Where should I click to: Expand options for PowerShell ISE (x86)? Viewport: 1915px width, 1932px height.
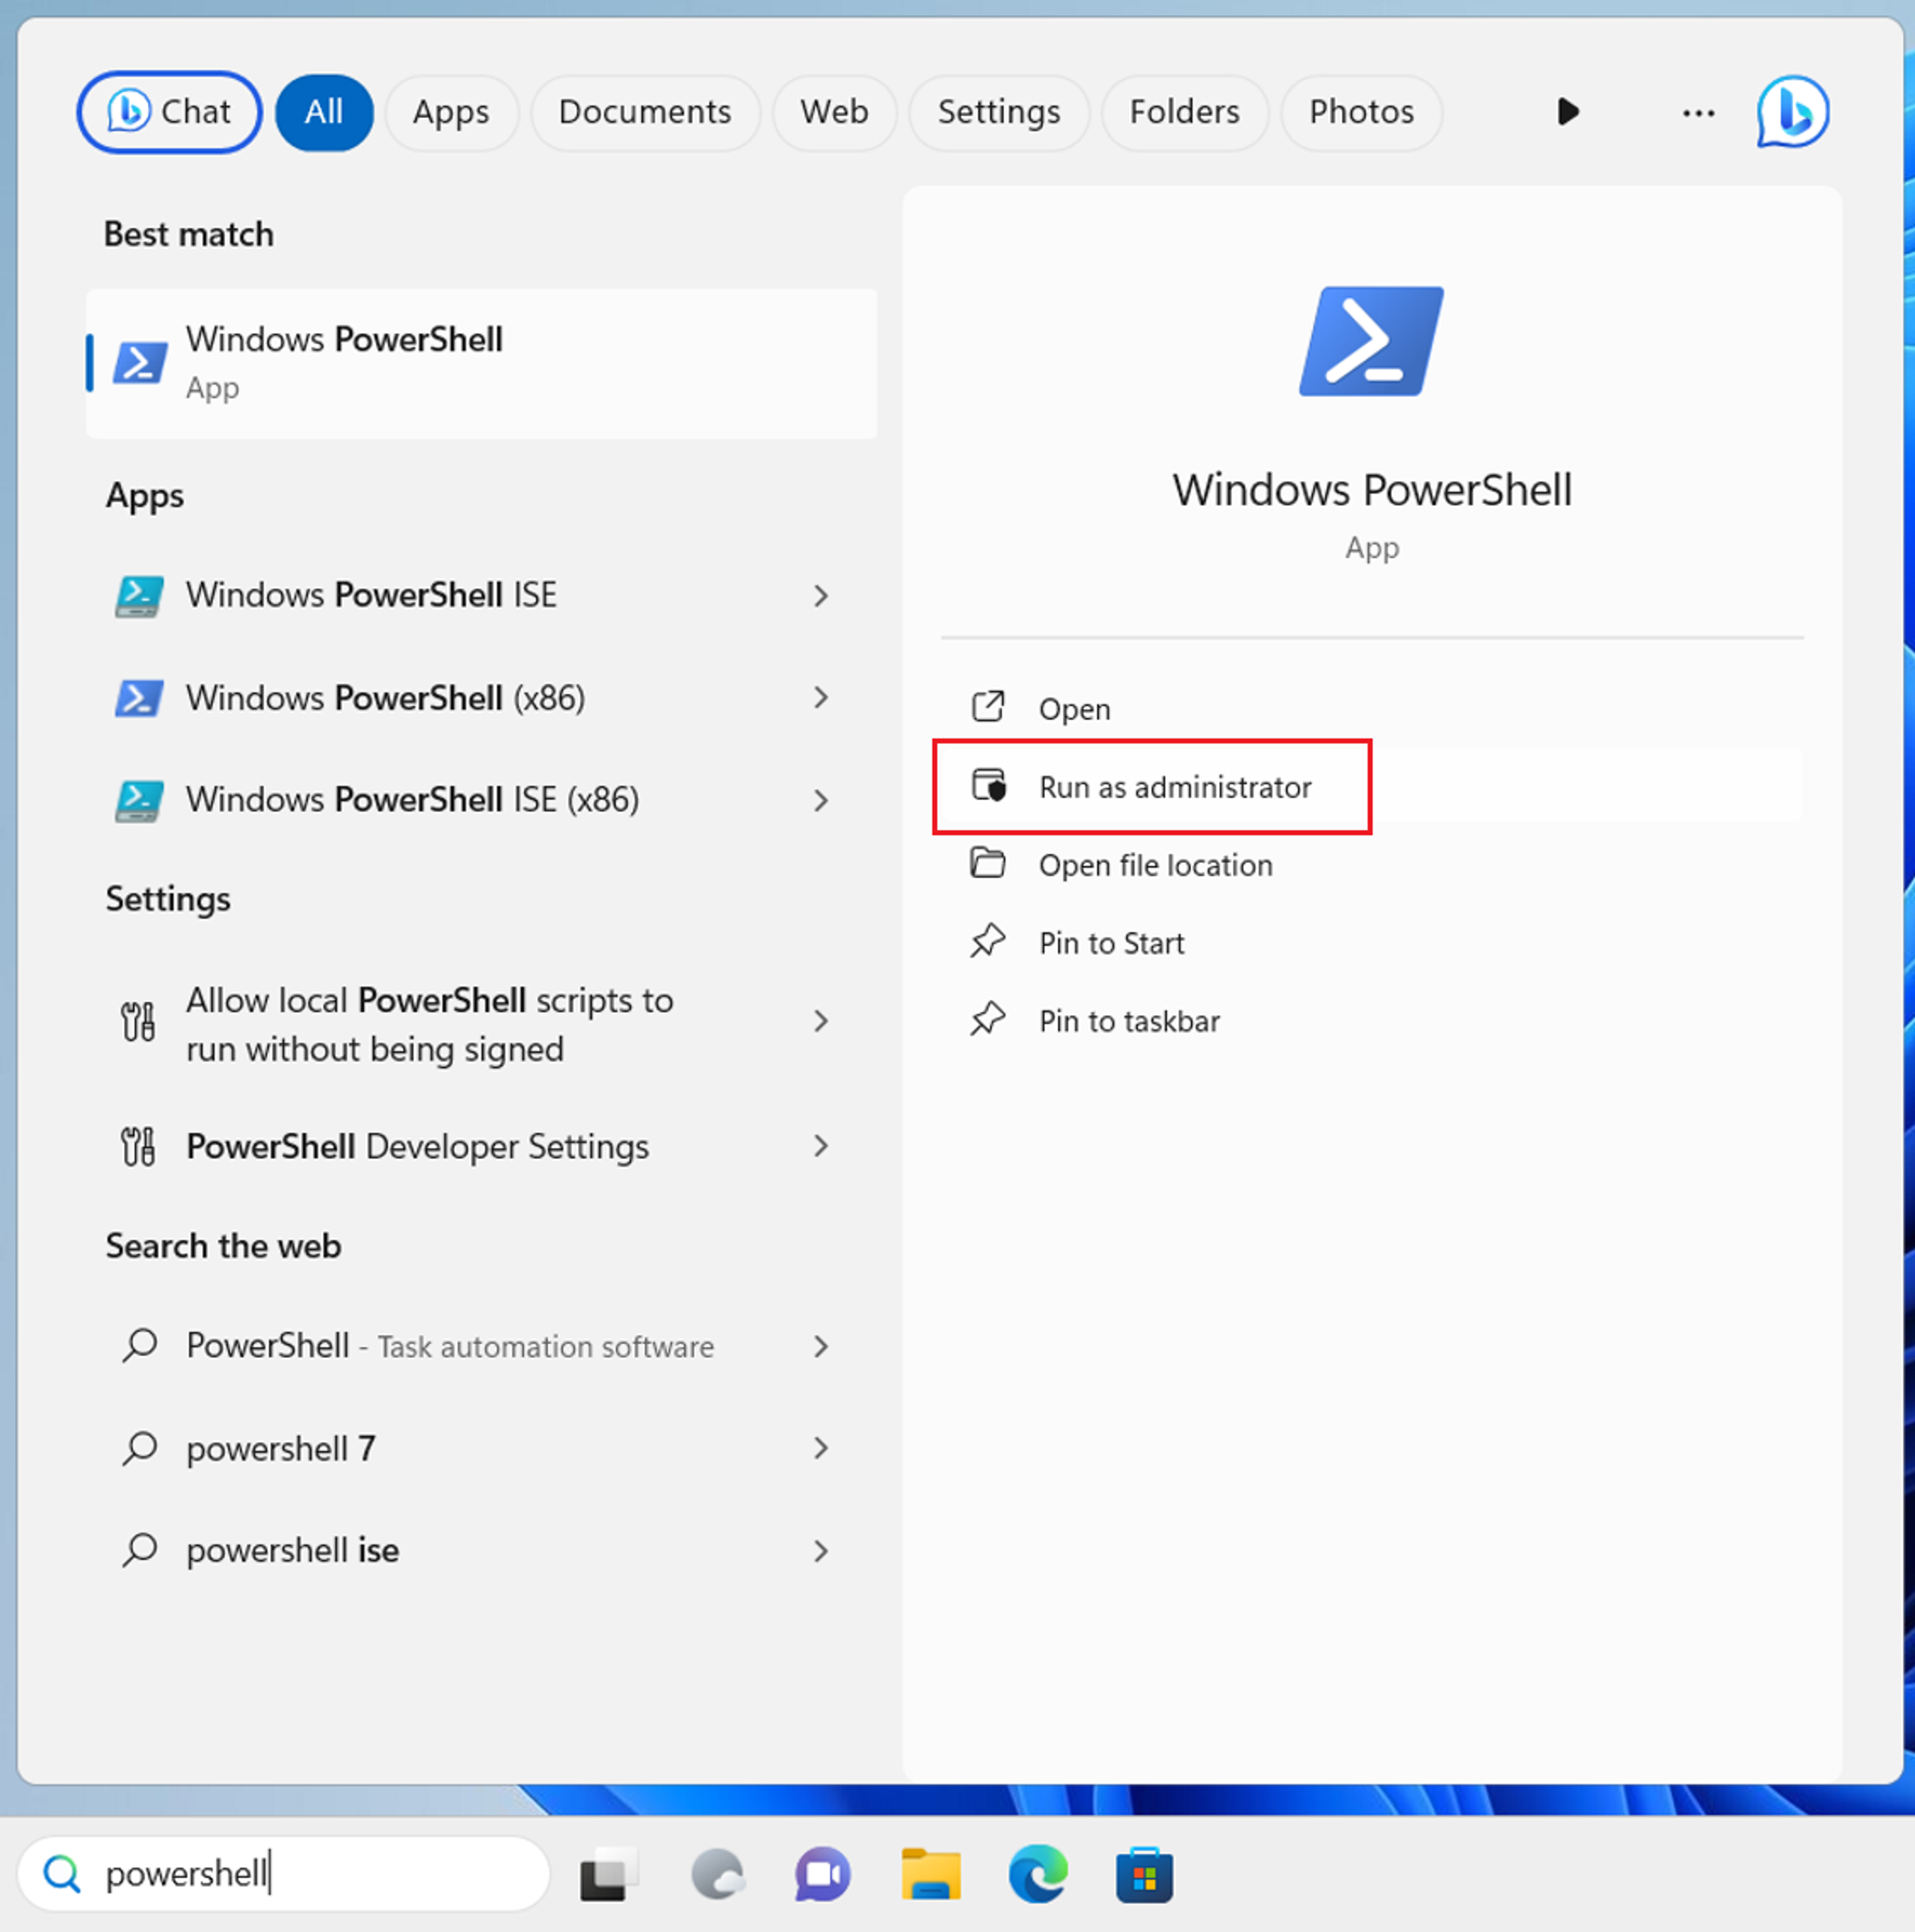click(821, 800)
